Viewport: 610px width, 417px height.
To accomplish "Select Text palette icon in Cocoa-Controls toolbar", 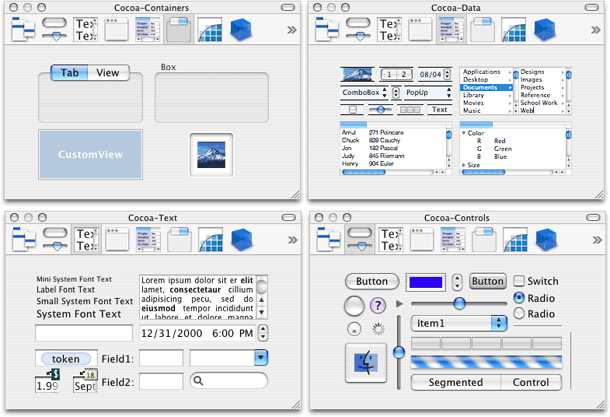I will click(x=391, y=240).
